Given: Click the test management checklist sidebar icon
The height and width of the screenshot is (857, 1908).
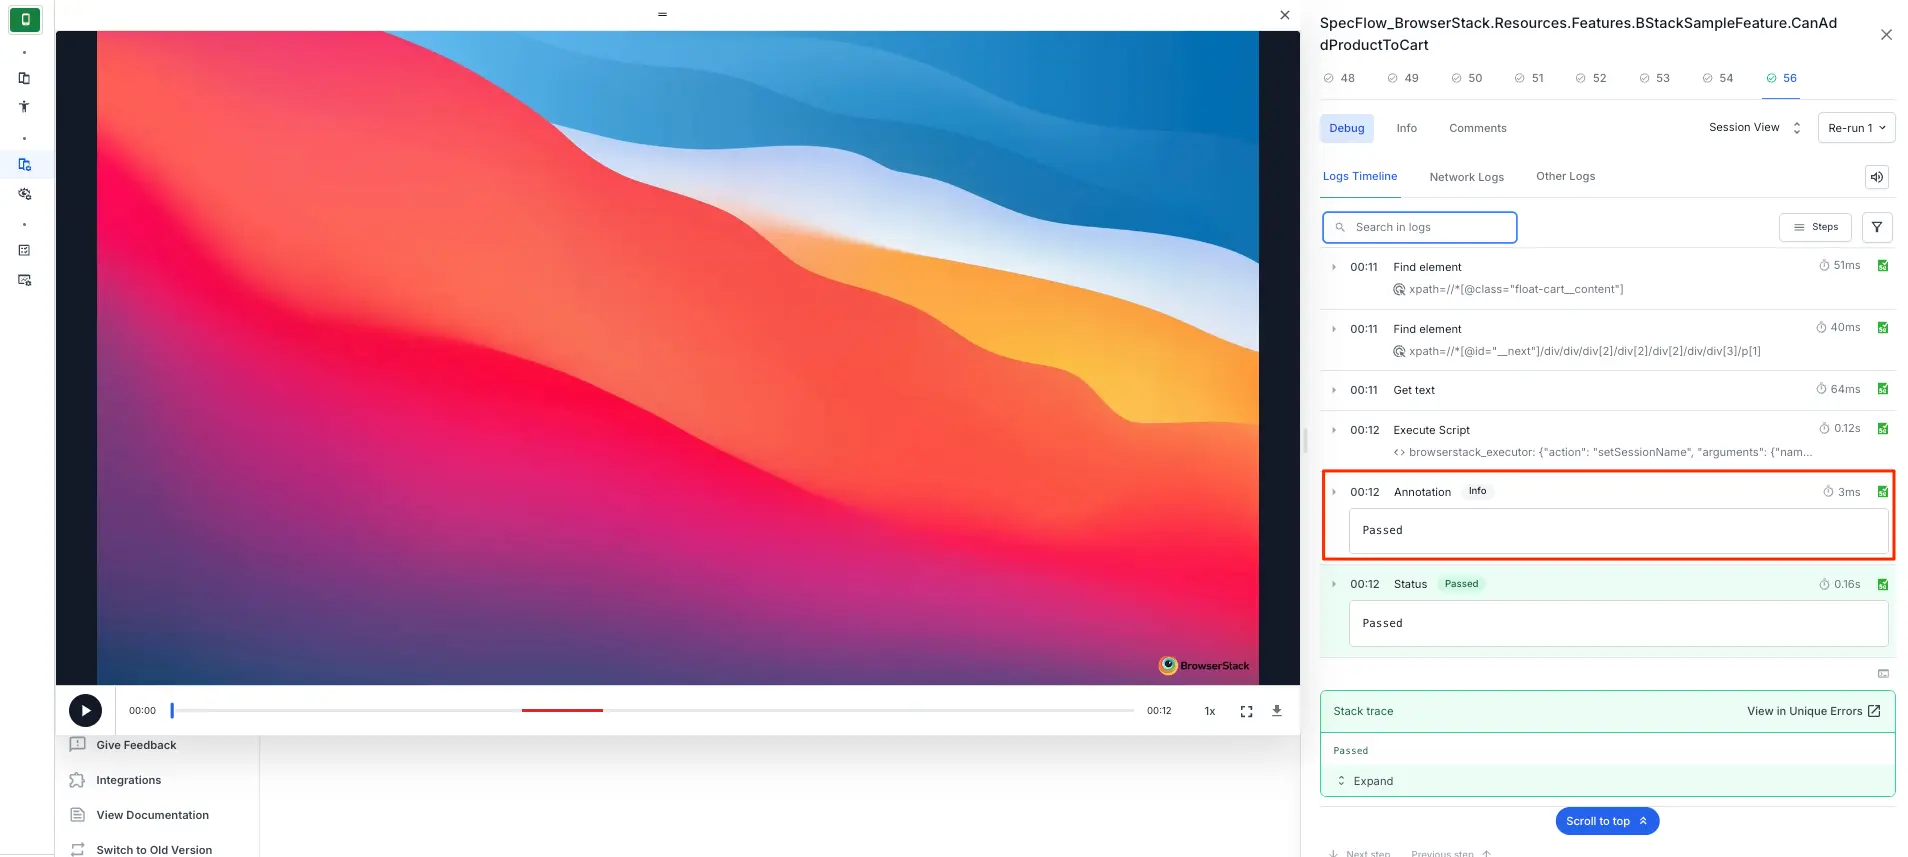Looking at the screenshot, I should click(24, 250).
